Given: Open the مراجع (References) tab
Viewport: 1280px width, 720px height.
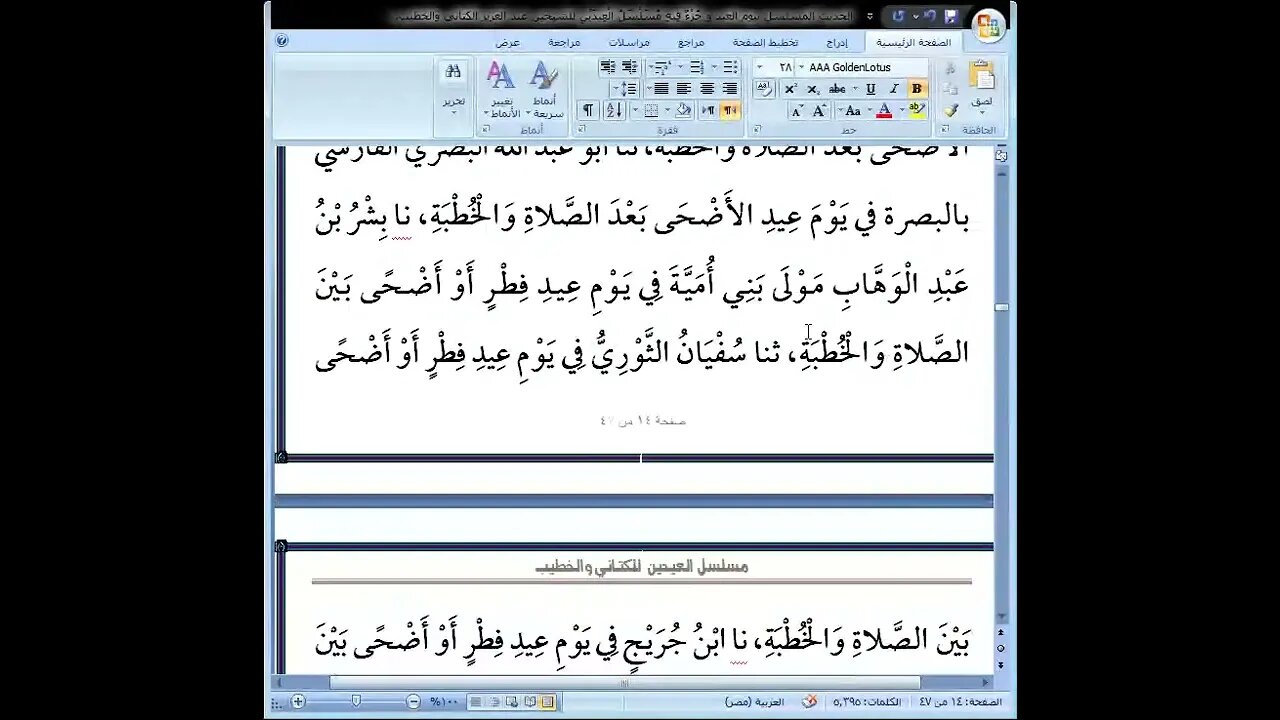Looking at the screenshot, I should (691, 42).
